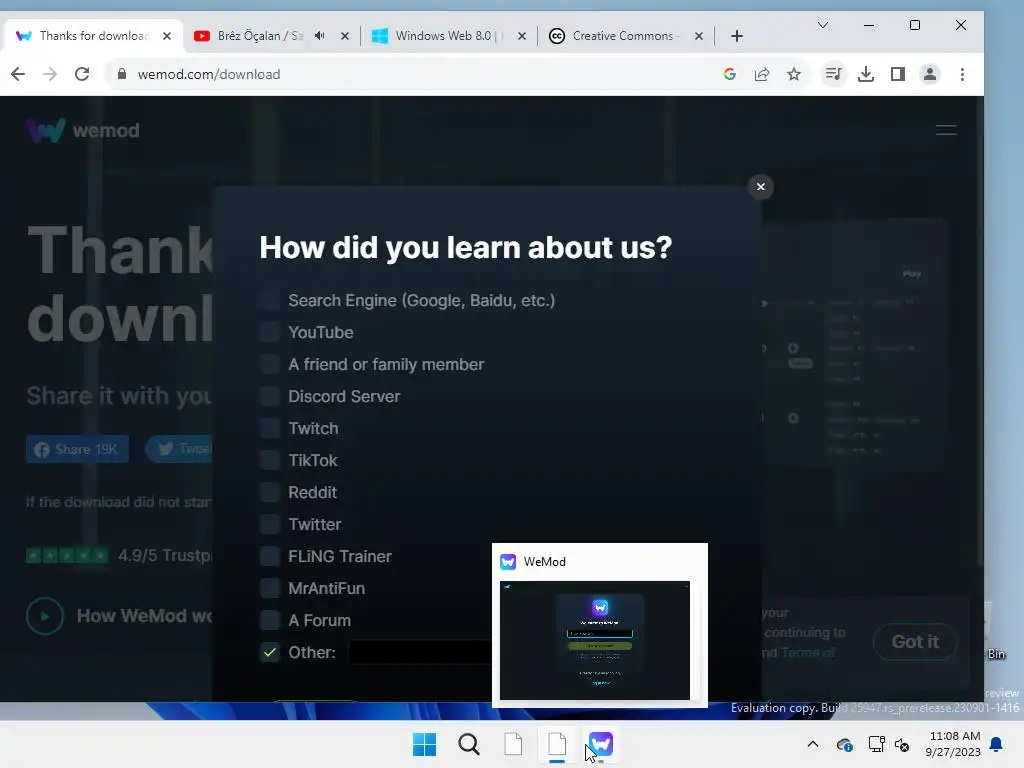
Task: Tick the YouTube checkbox
Action: (x=270, y=332)
